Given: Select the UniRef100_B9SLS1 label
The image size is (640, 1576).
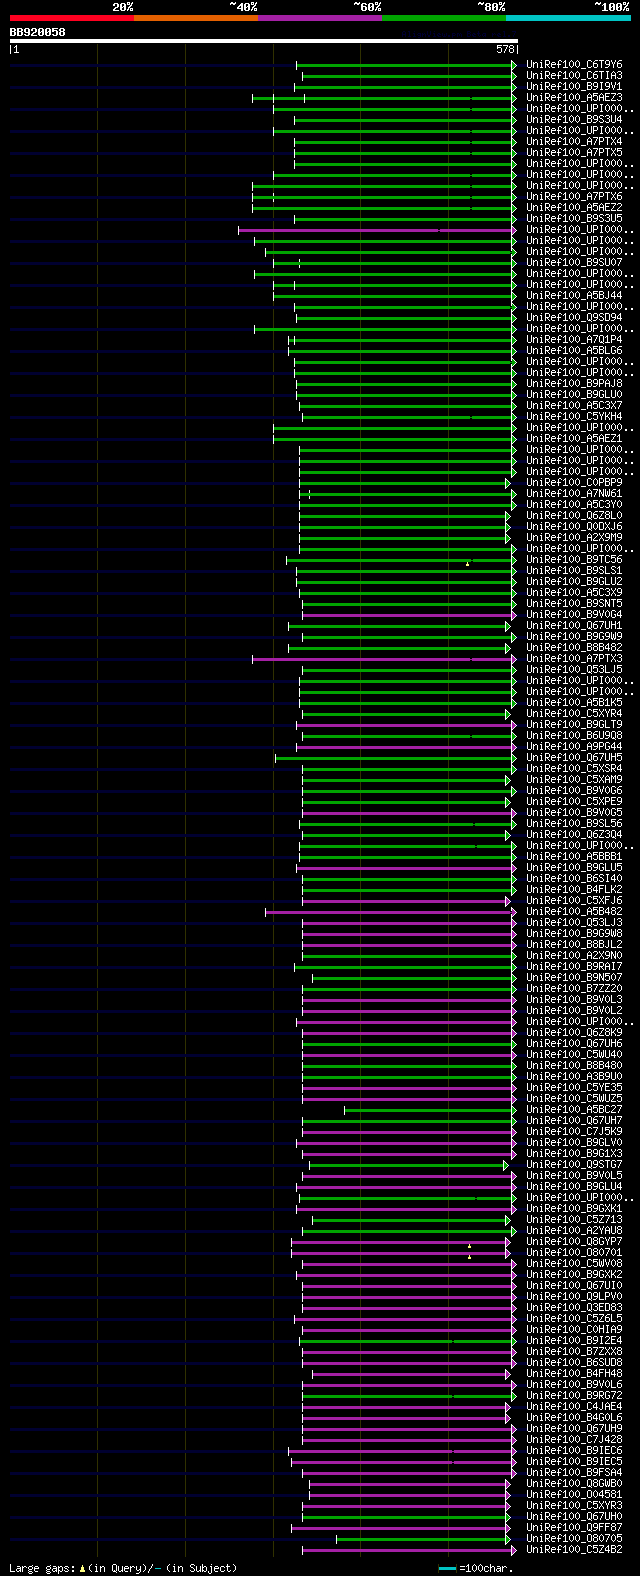Looking at the screenshot, I should click(x=575, y=571).
